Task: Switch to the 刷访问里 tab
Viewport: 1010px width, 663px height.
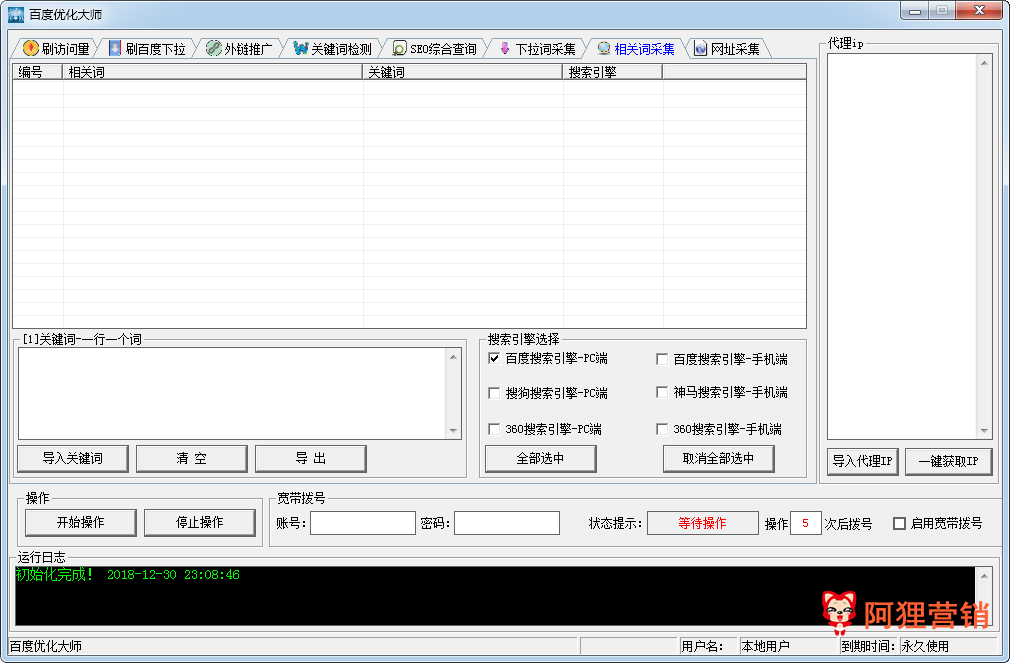Action: pyautogui.click(x=55, y=49)
